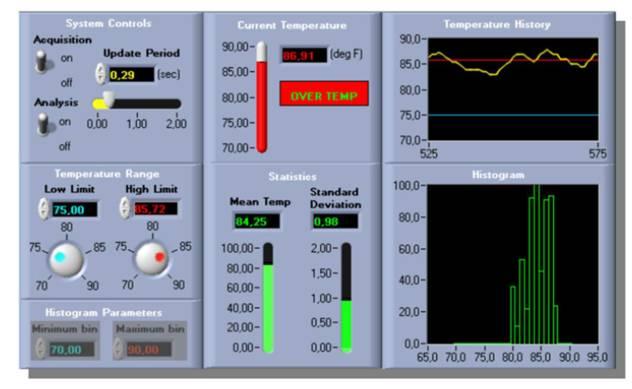Click the red thermometer gauge
This screenshot has width=632, height=389.
[262, 97]
